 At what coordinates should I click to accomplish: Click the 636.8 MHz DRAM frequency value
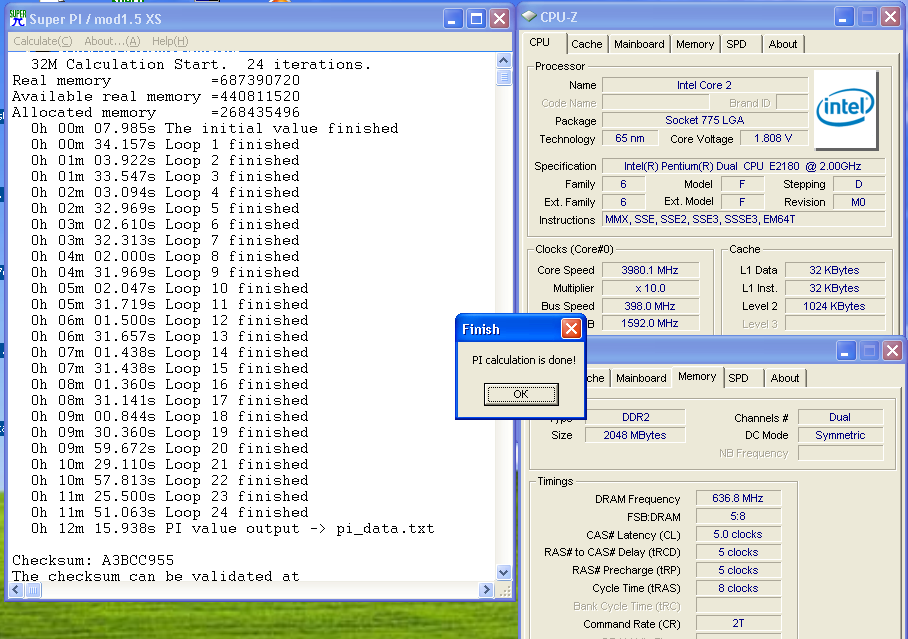[x=738, y=498]
